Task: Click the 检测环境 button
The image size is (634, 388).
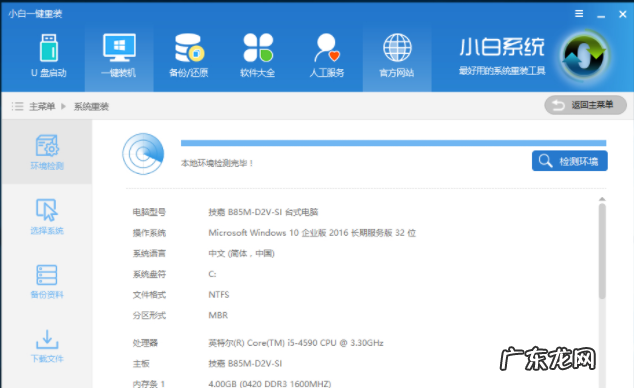Action: pos(570,161)
